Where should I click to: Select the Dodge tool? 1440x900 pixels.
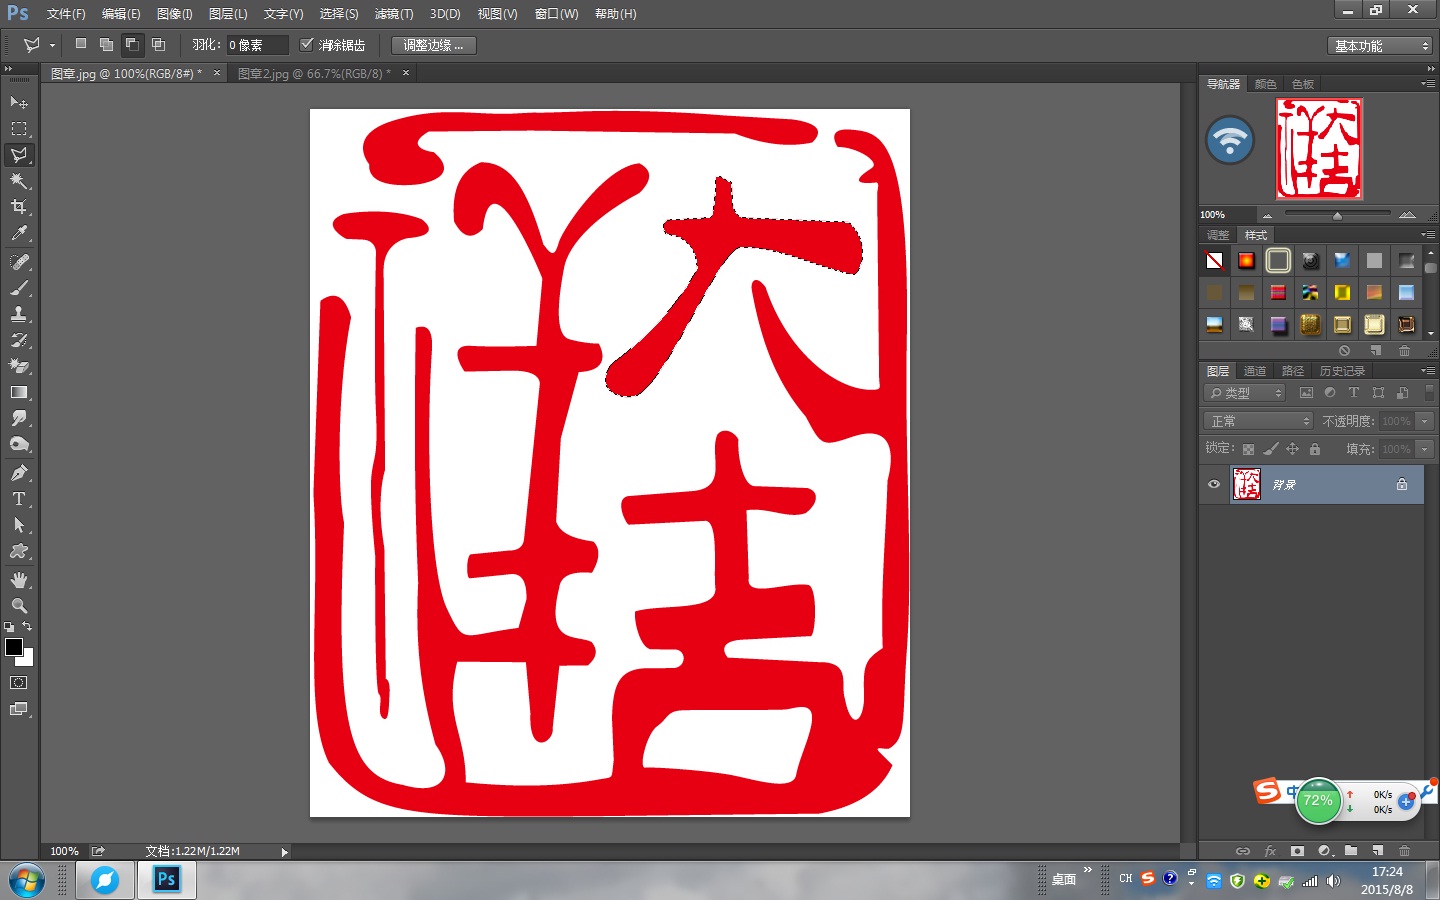[x=19, y=444]
